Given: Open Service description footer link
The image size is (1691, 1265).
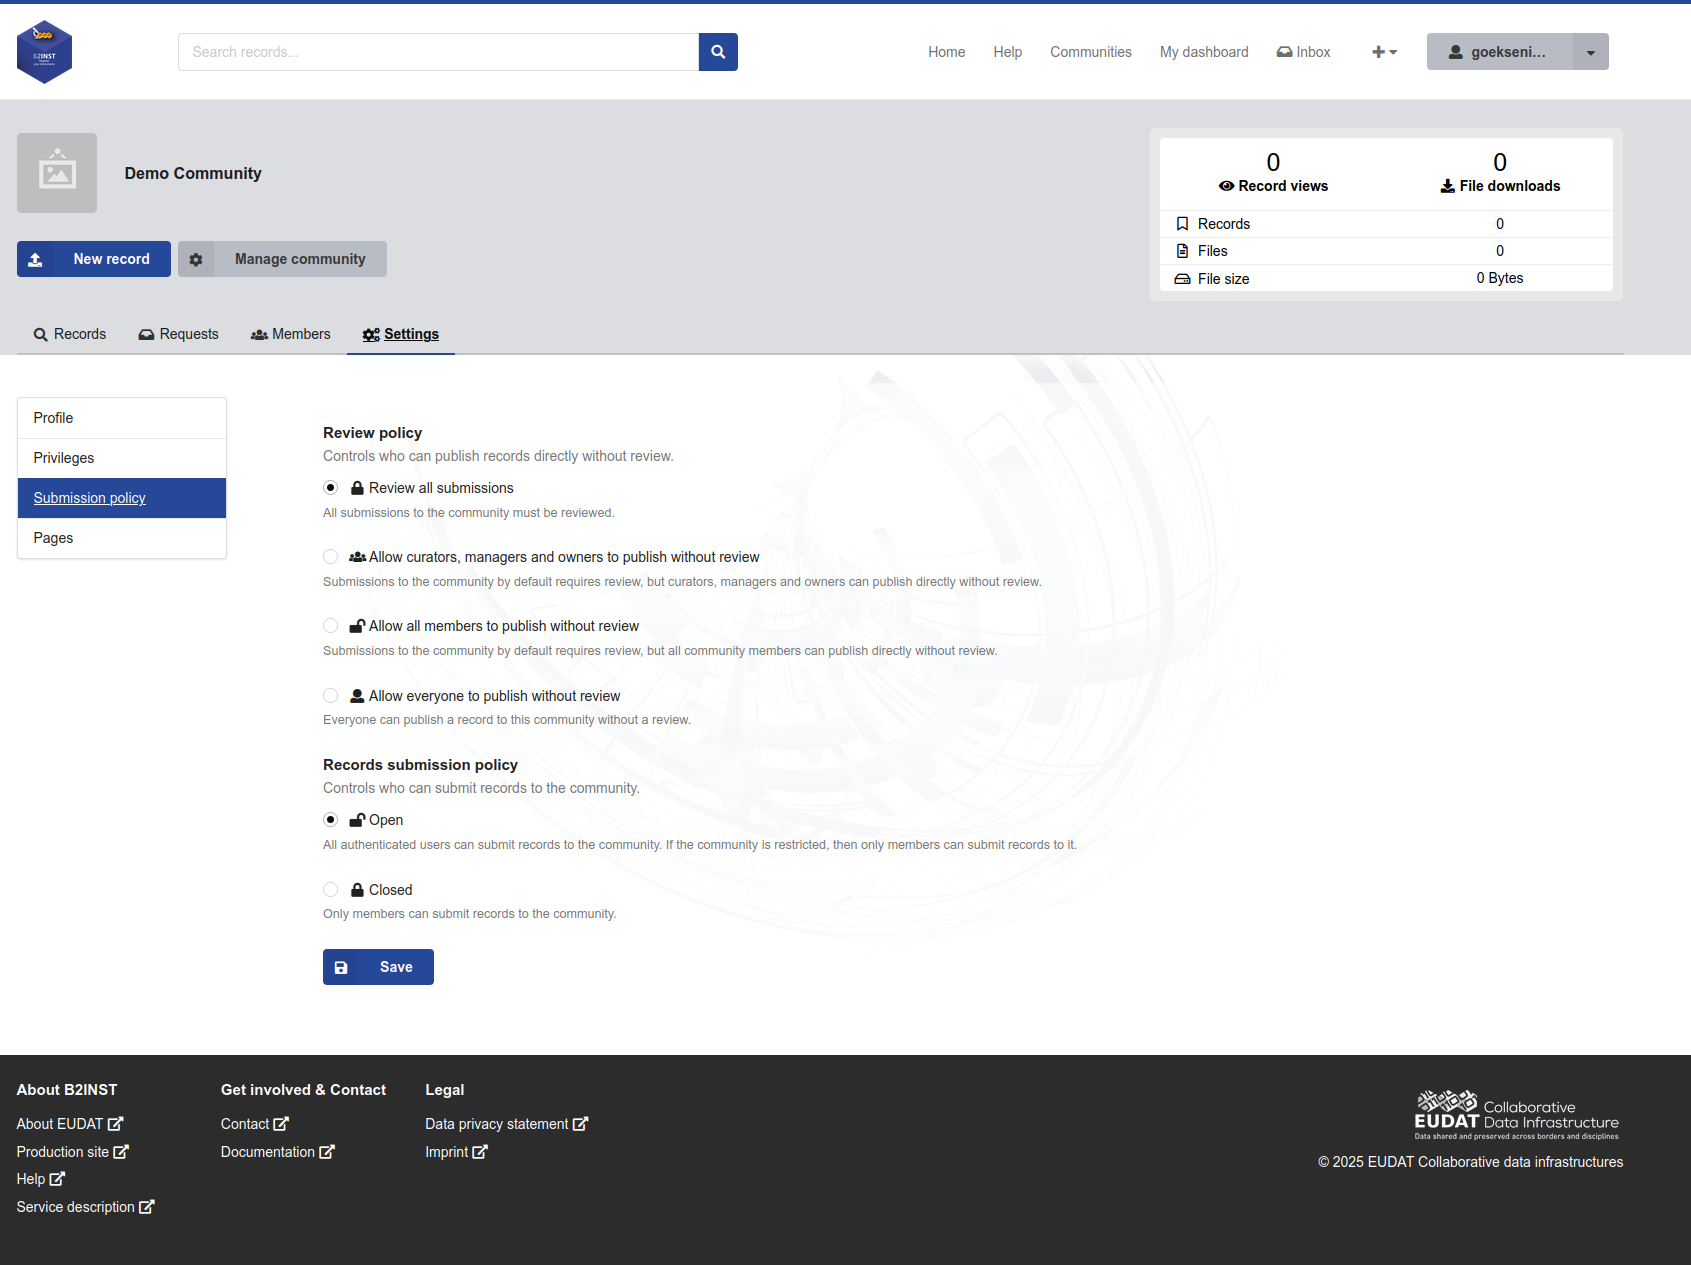Looking at the screenshot, I should coord(86,1207).
